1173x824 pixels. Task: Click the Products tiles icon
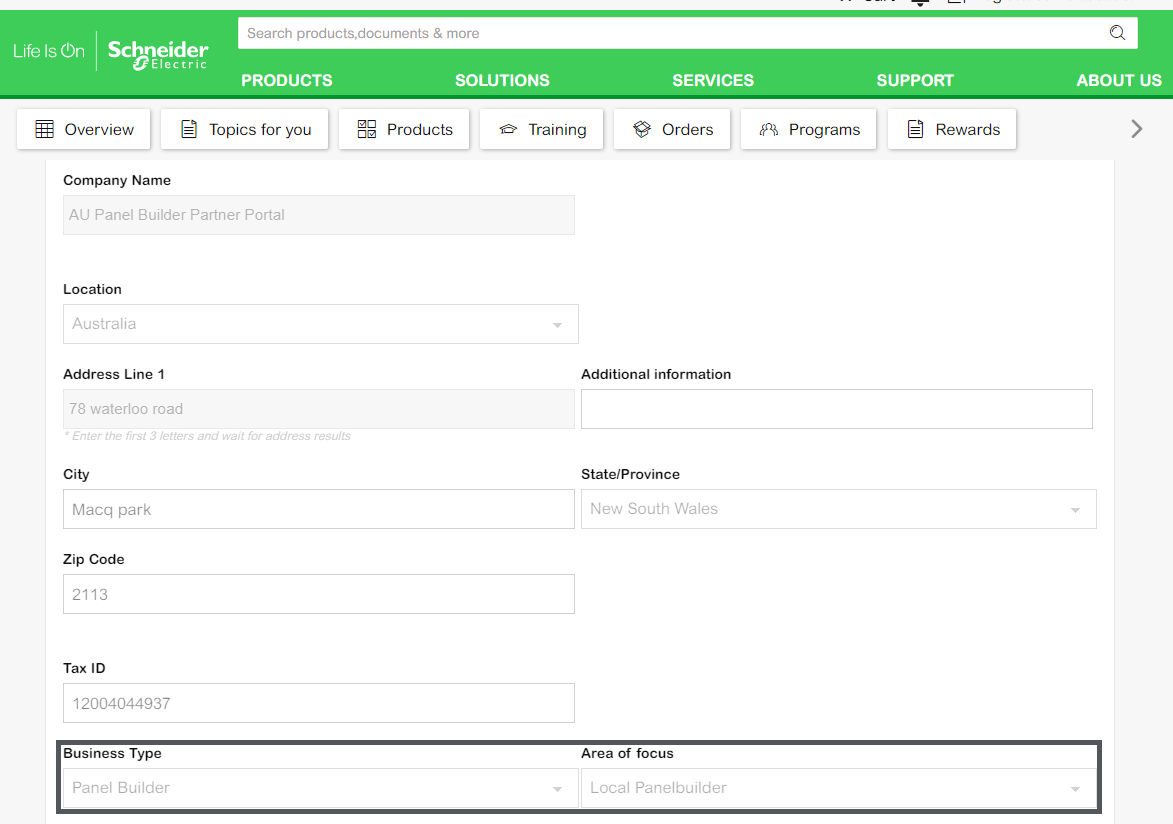tap(367, 129)
